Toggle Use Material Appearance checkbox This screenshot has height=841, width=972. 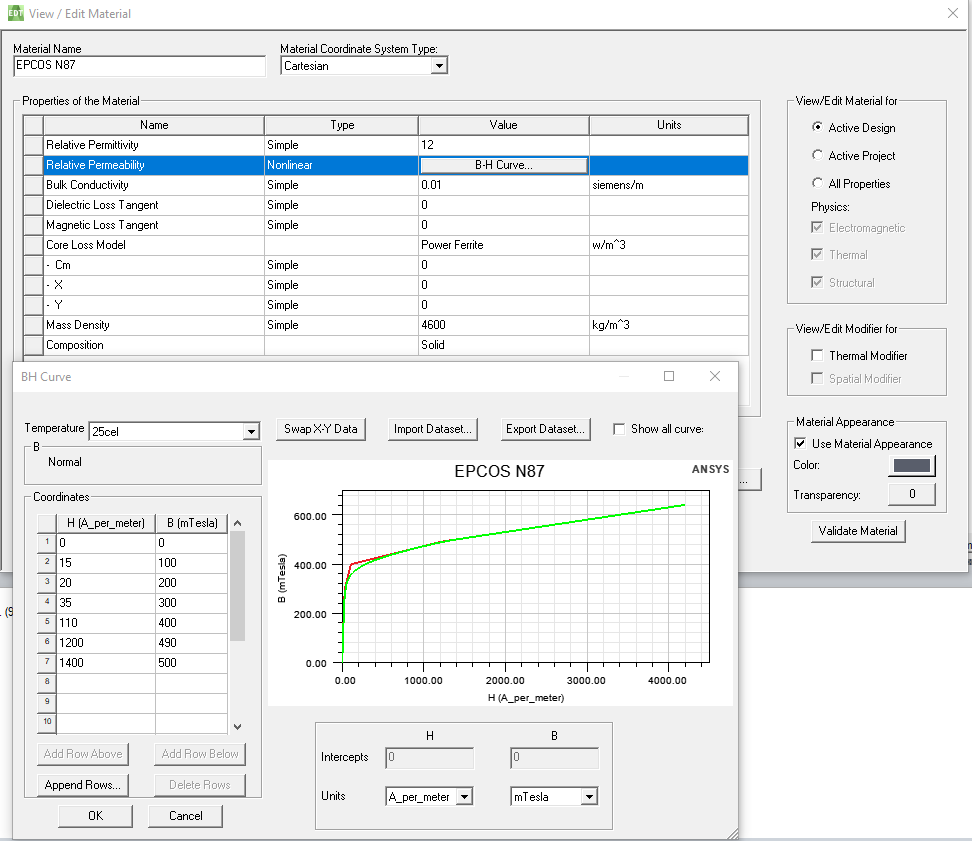point(800,444)
